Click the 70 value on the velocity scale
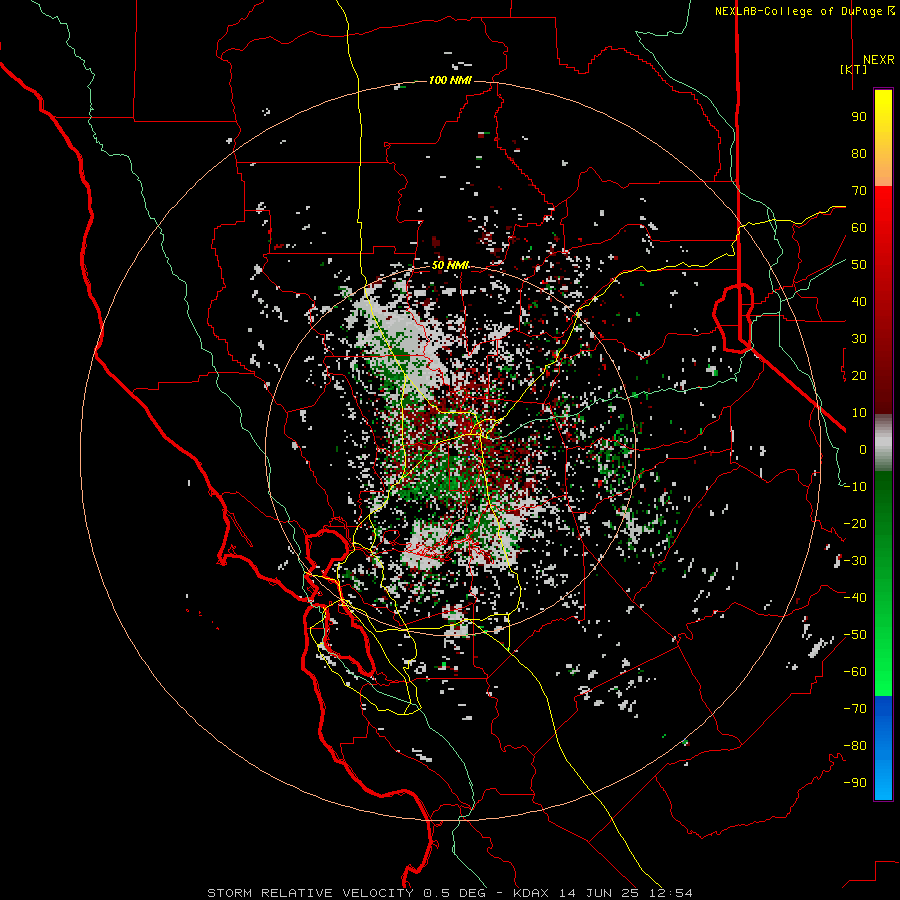This screenshot has height=900, width=900. click(859, 191)
